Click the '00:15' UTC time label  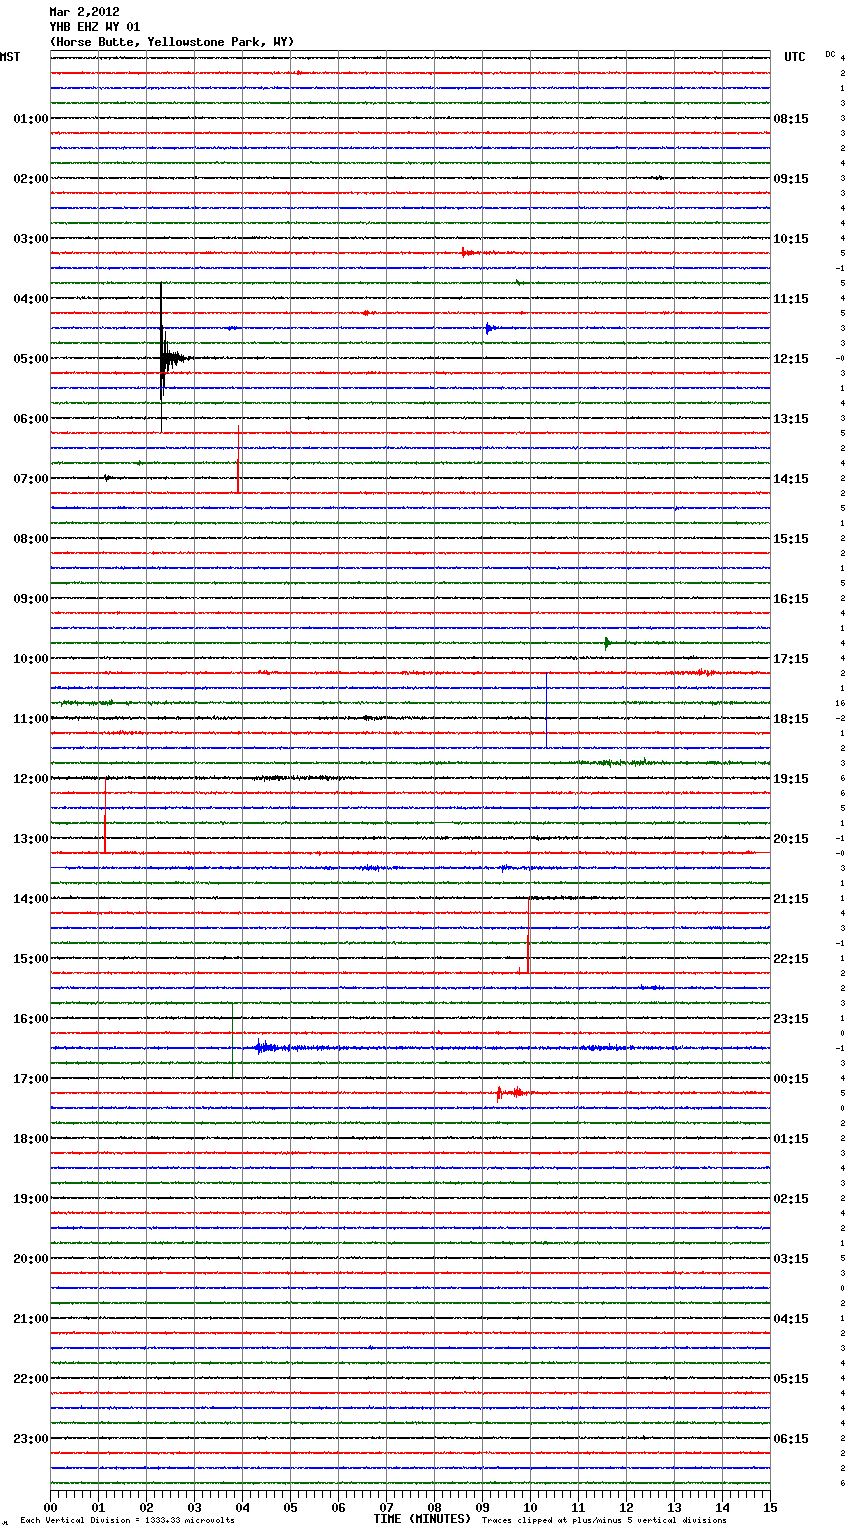791,1079
